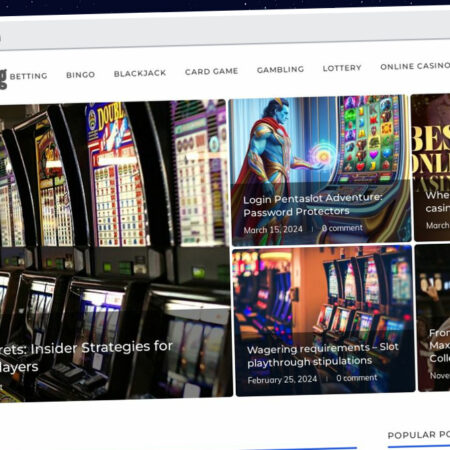Image resolution: width=450 pixels, height=450 pixels.
Task: Open the Insider Strategies featured article
Action: pos(86,357)
